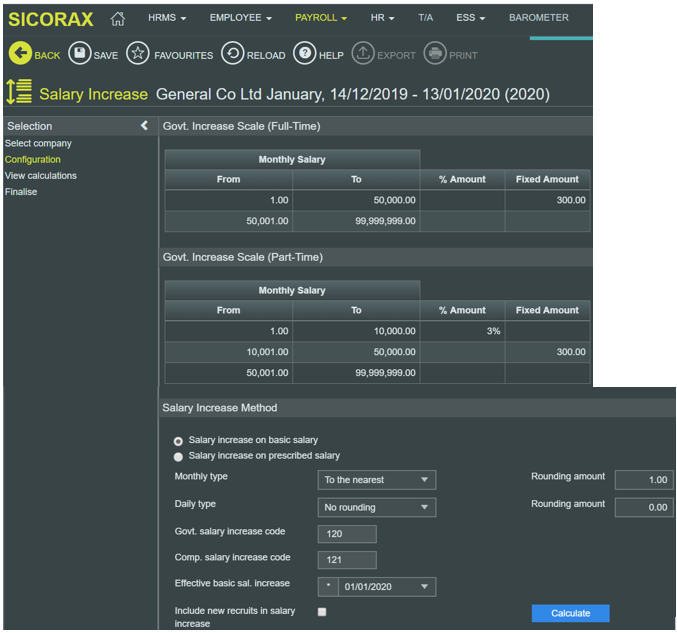The height and width of the screenshot is (633, 677).
Task: Go to View calculations step
Action: tap(41, 176)
